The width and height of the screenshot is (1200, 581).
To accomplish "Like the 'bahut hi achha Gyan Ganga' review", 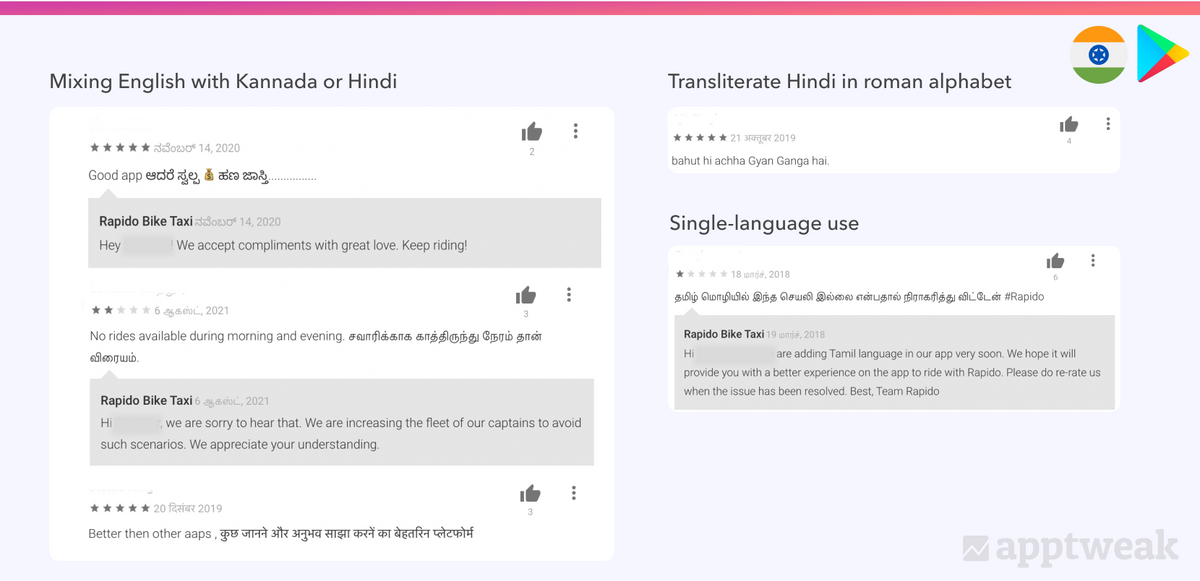I will click(x=1069, y=125).
